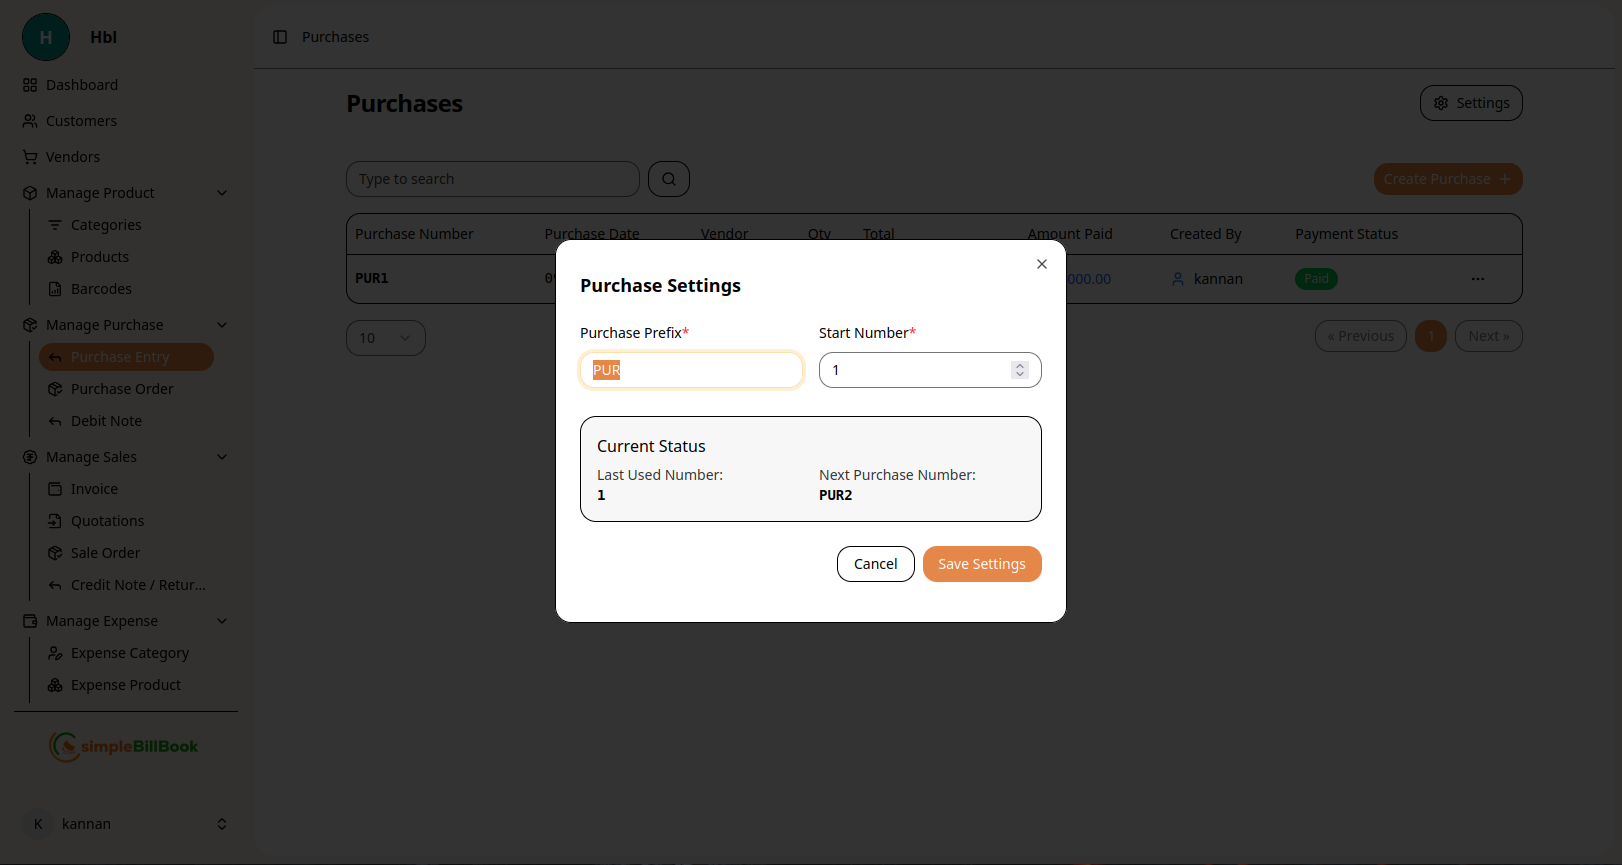
Task: Open the Barcodes page icon
Action: (55, 289)
